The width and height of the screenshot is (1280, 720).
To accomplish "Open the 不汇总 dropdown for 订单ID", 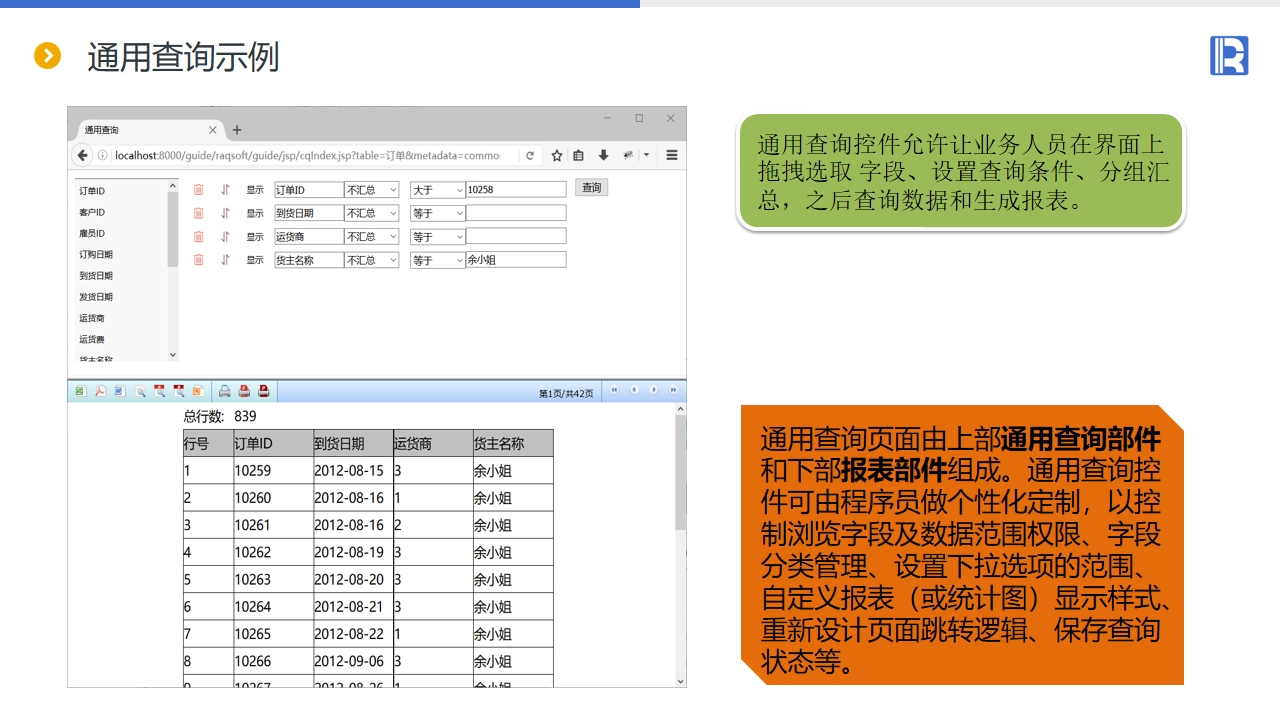I will click(372, 190).
